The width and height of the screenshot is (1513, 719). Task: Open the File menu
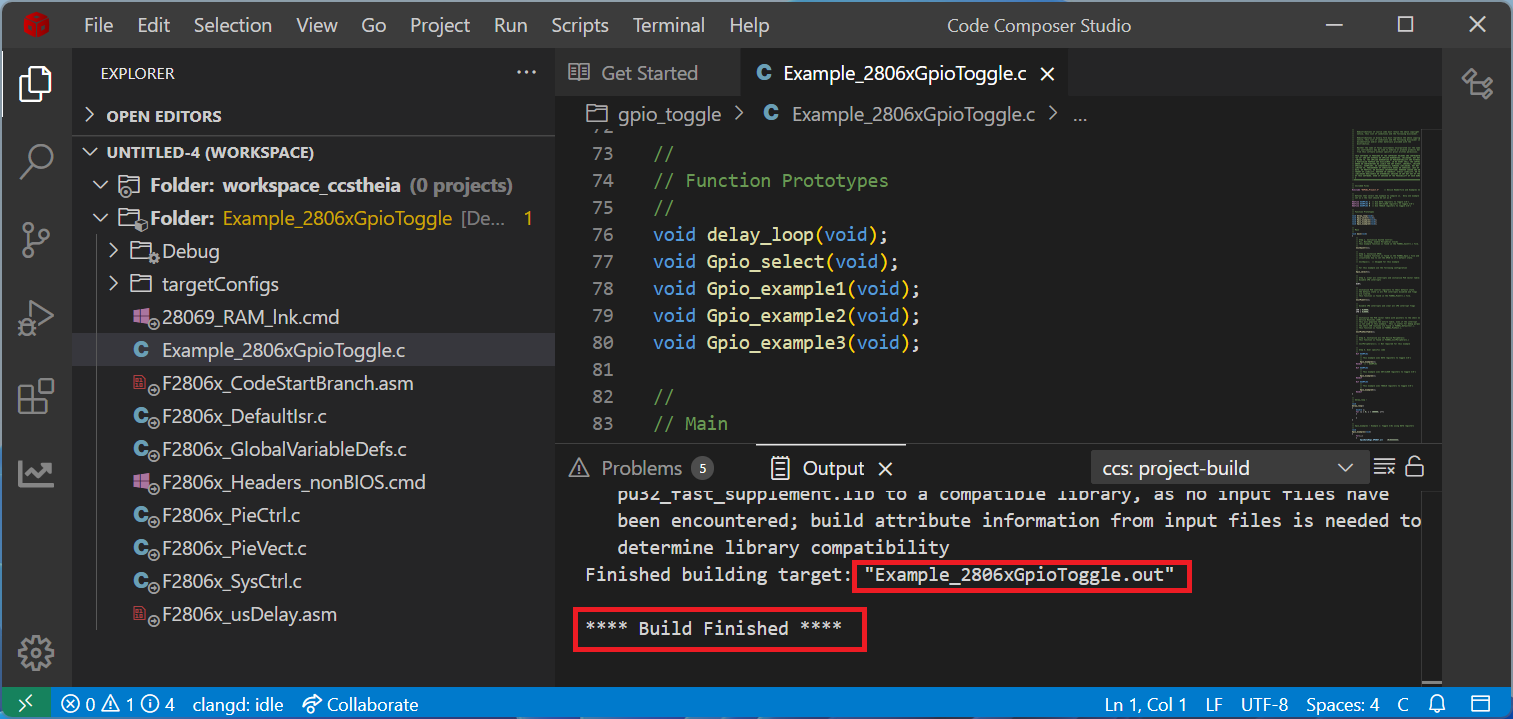tap(98, 26)
